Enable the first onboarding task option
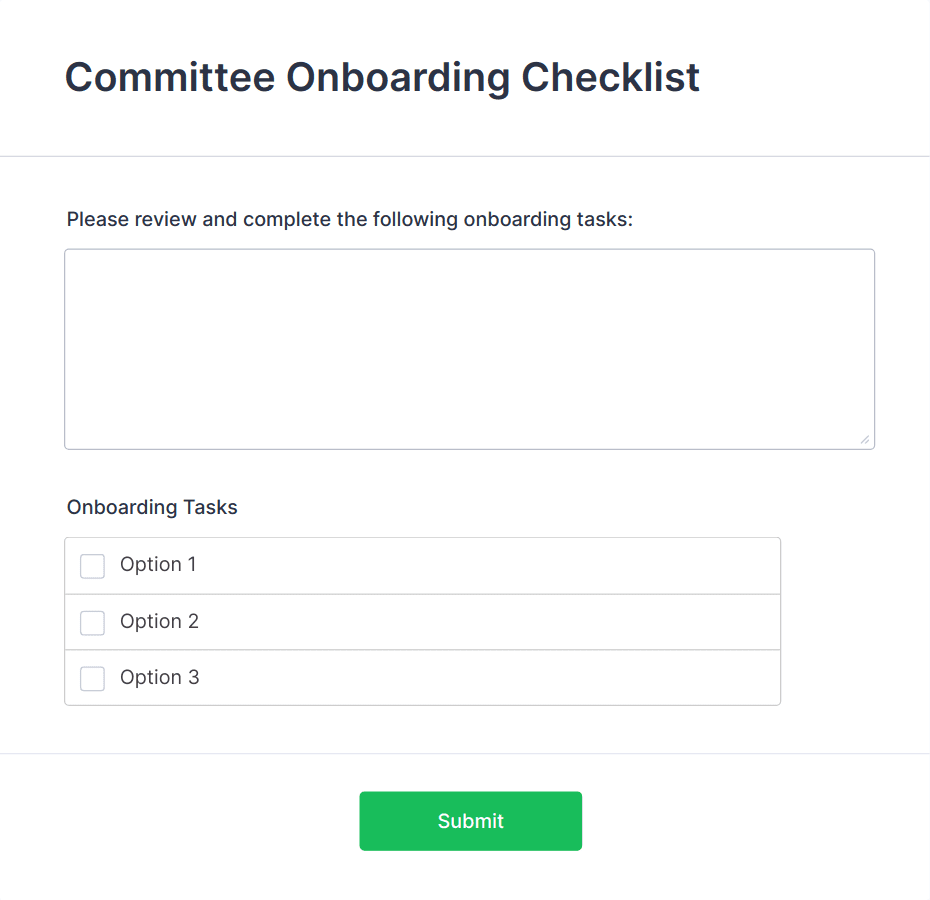The height and width of the screenshot is (900, 930). [x=92, y=565]
